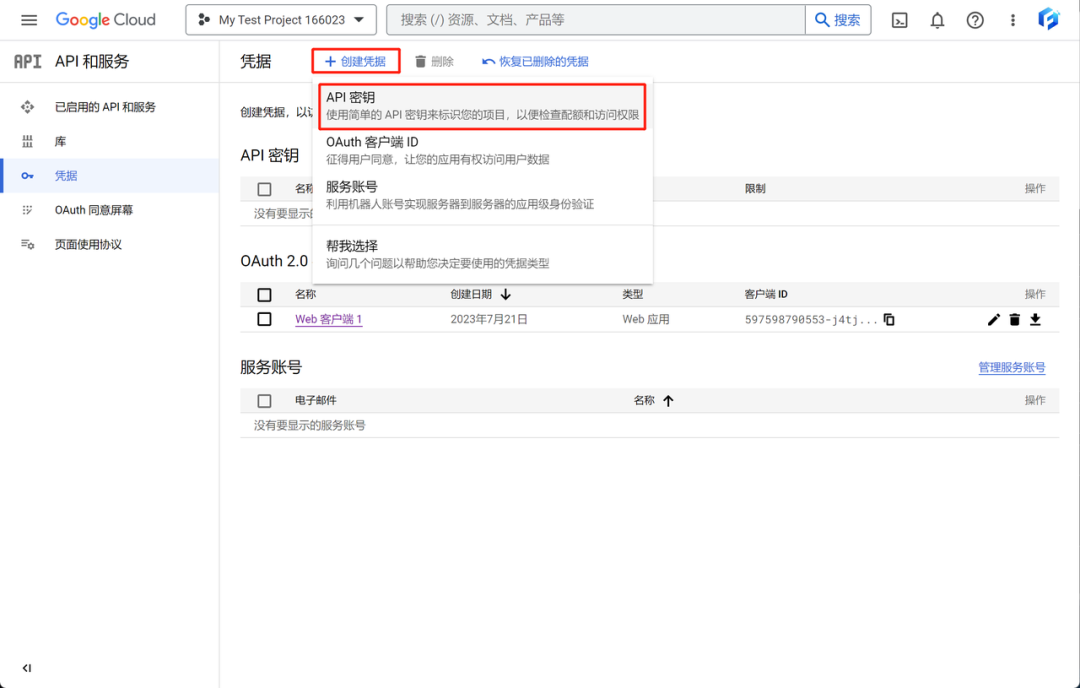Toggle the OAuth 2.0 table header checkbox
The width and height of the screenshot is (1080, 688).
tap(264, 295)
